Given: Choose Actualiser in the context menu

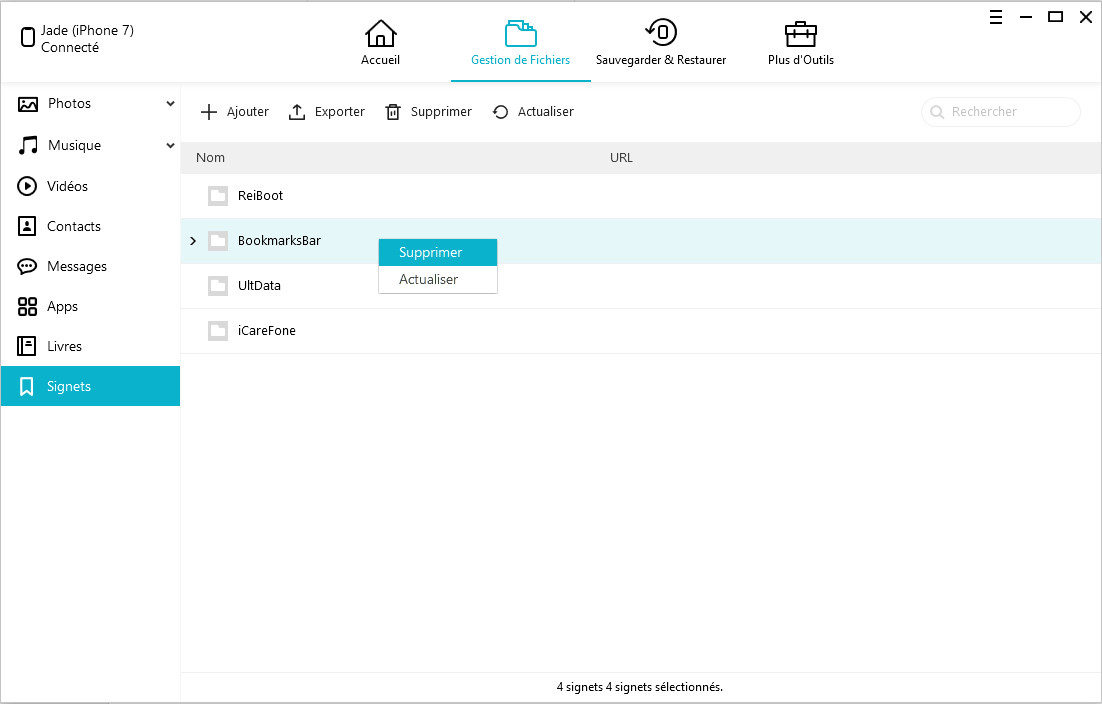Looking at the screenshot, I should [438, 280].
